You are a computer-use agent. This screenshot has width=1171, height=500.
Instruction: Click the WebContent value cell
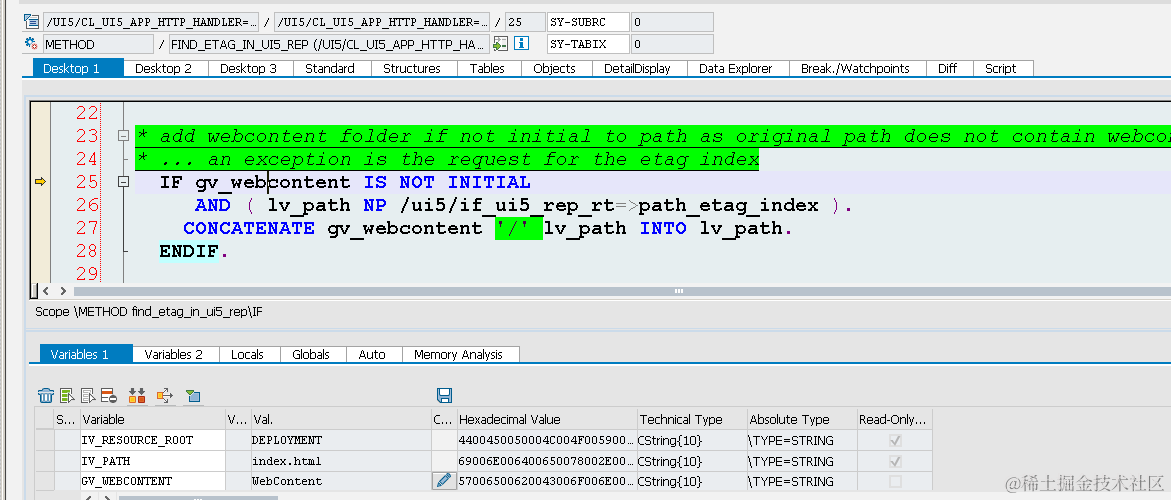[340, 481]
